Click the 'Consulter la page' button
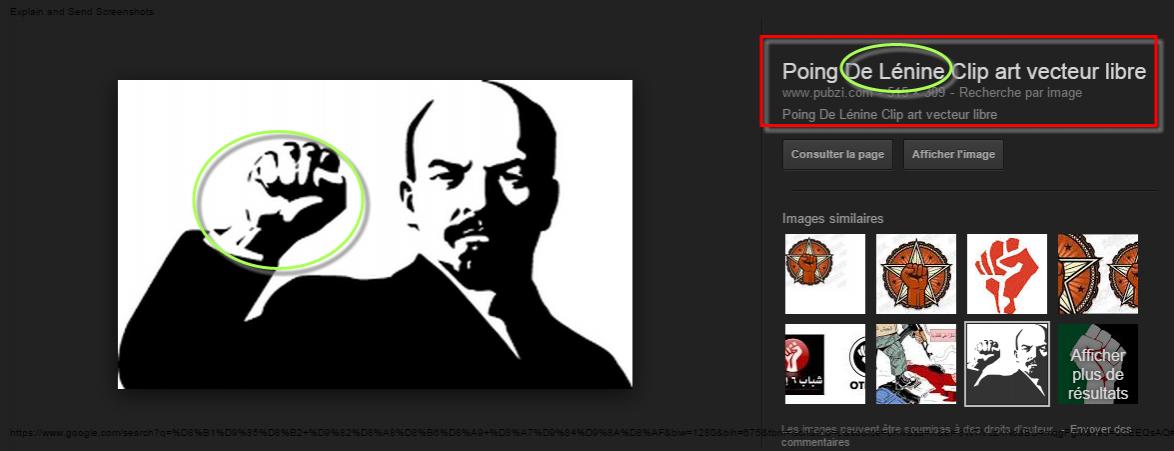The height and width of the screenshot is (451, 1174). (x=837, y=154)
